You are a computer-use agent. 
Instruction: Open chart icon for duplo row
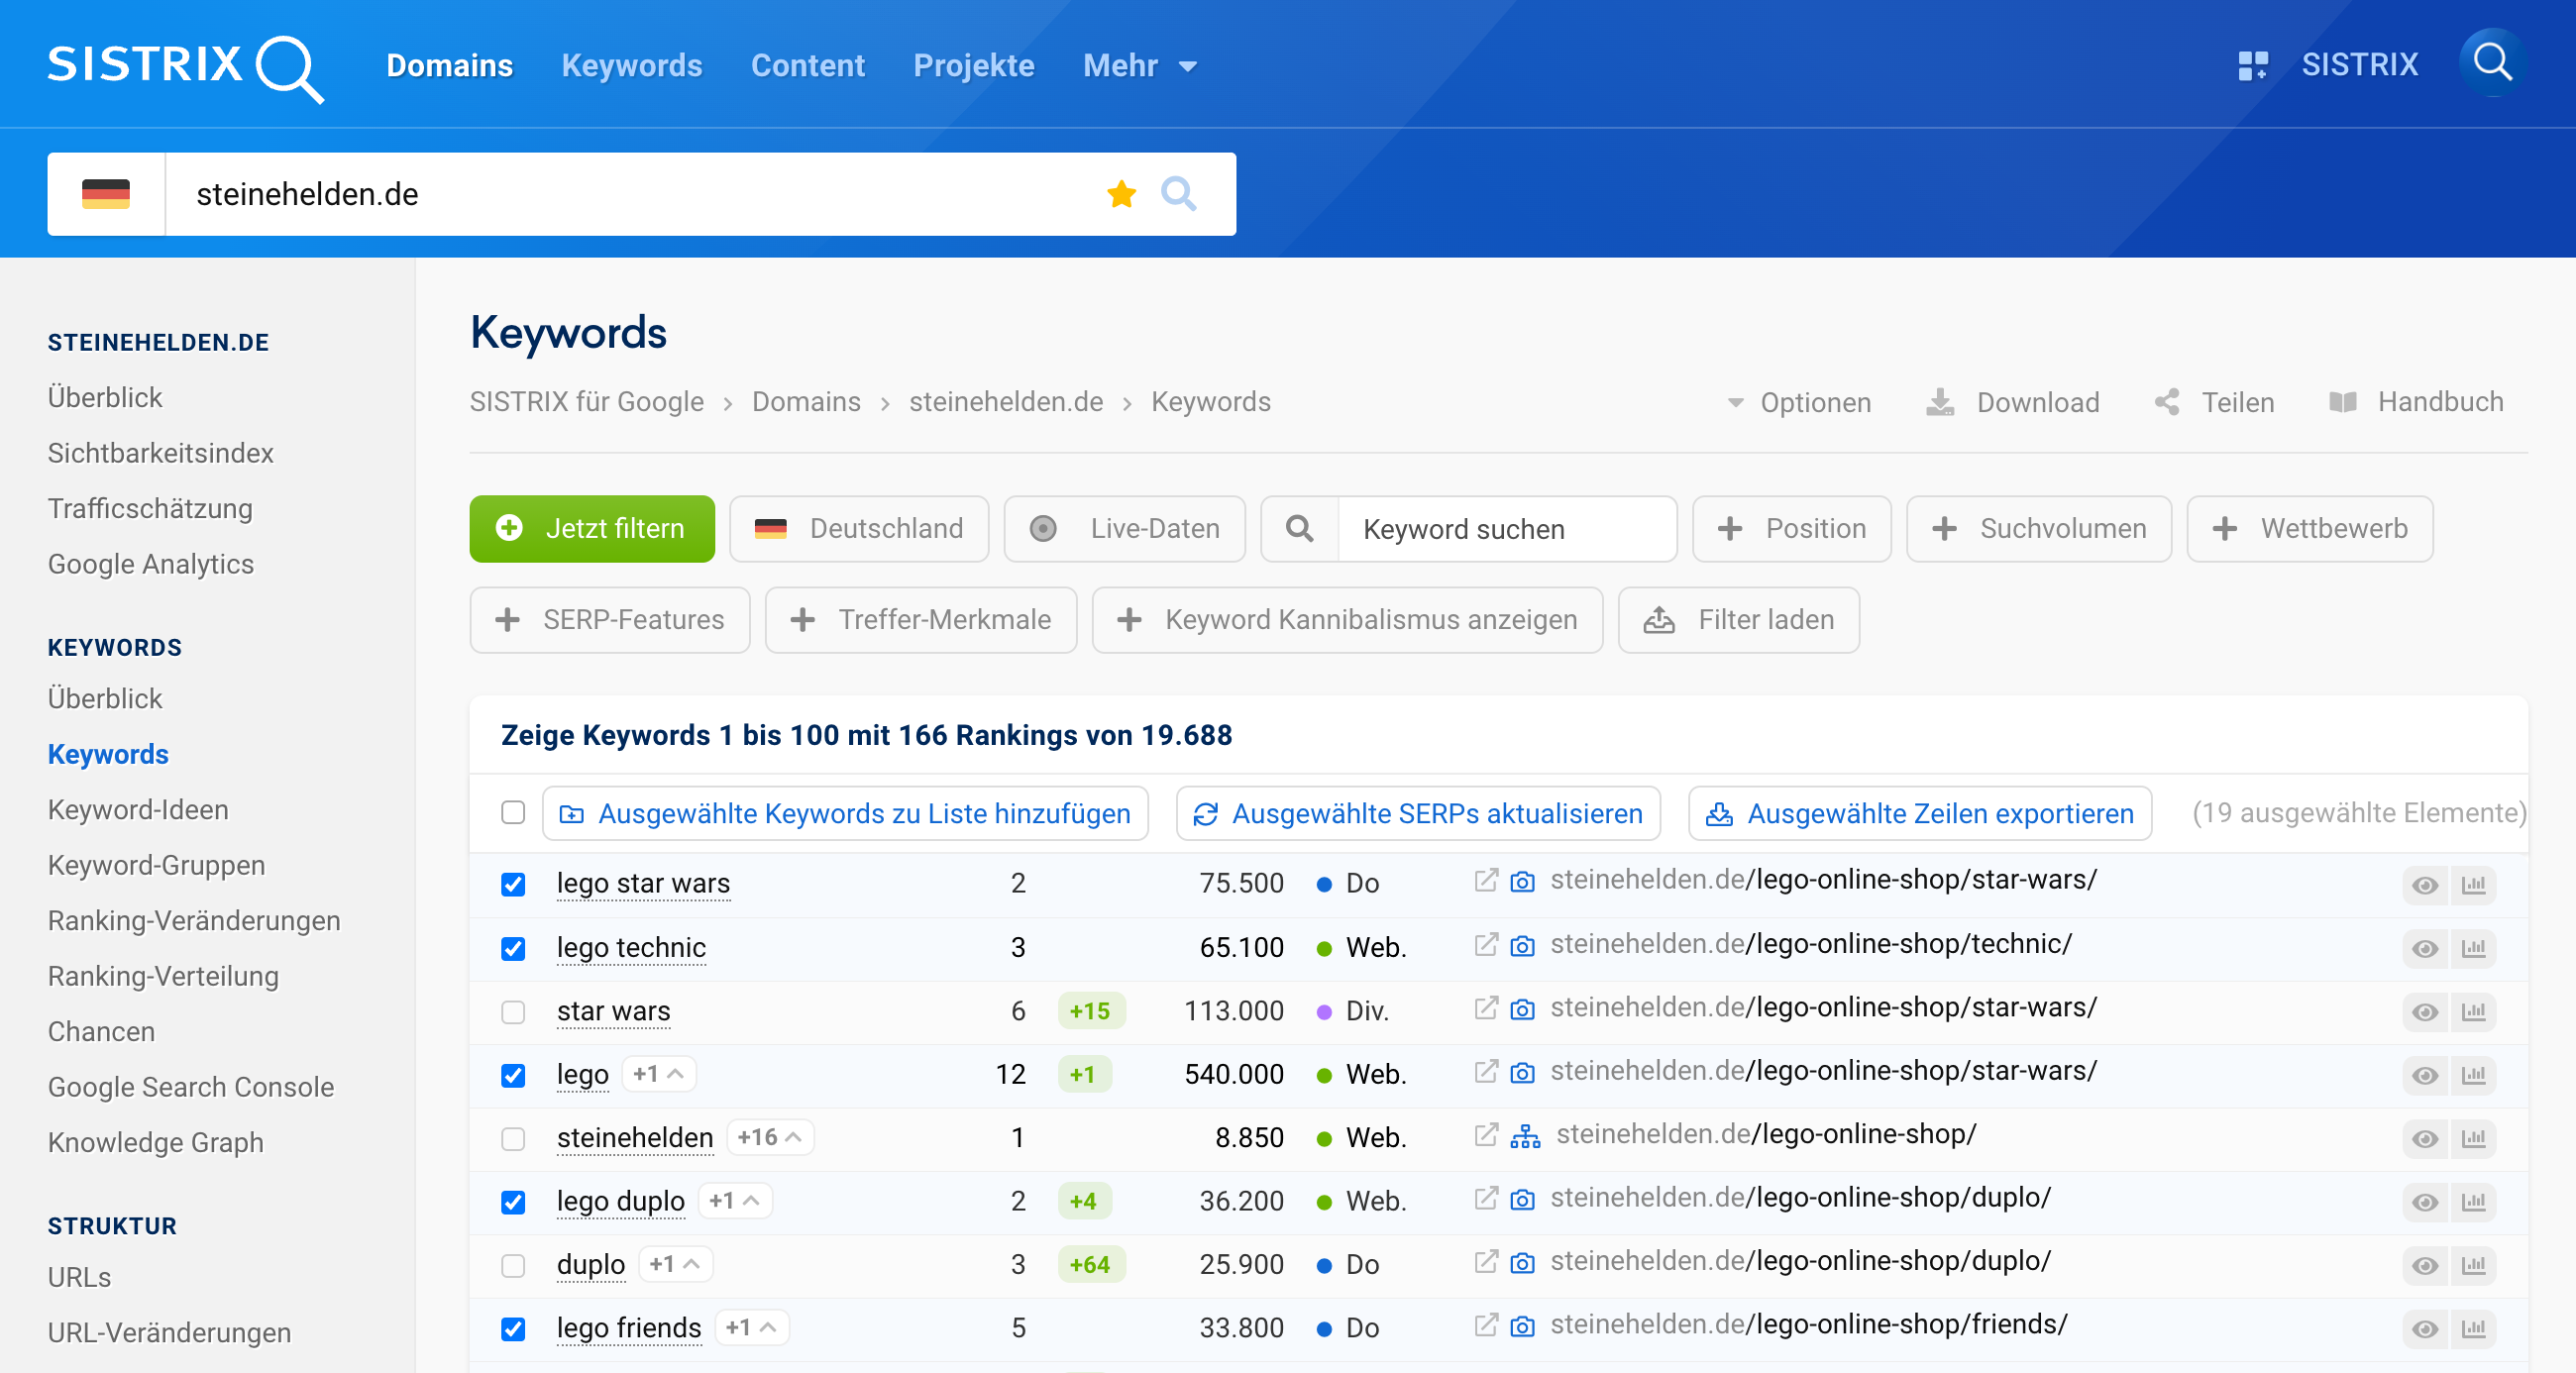(2473, 1266)
